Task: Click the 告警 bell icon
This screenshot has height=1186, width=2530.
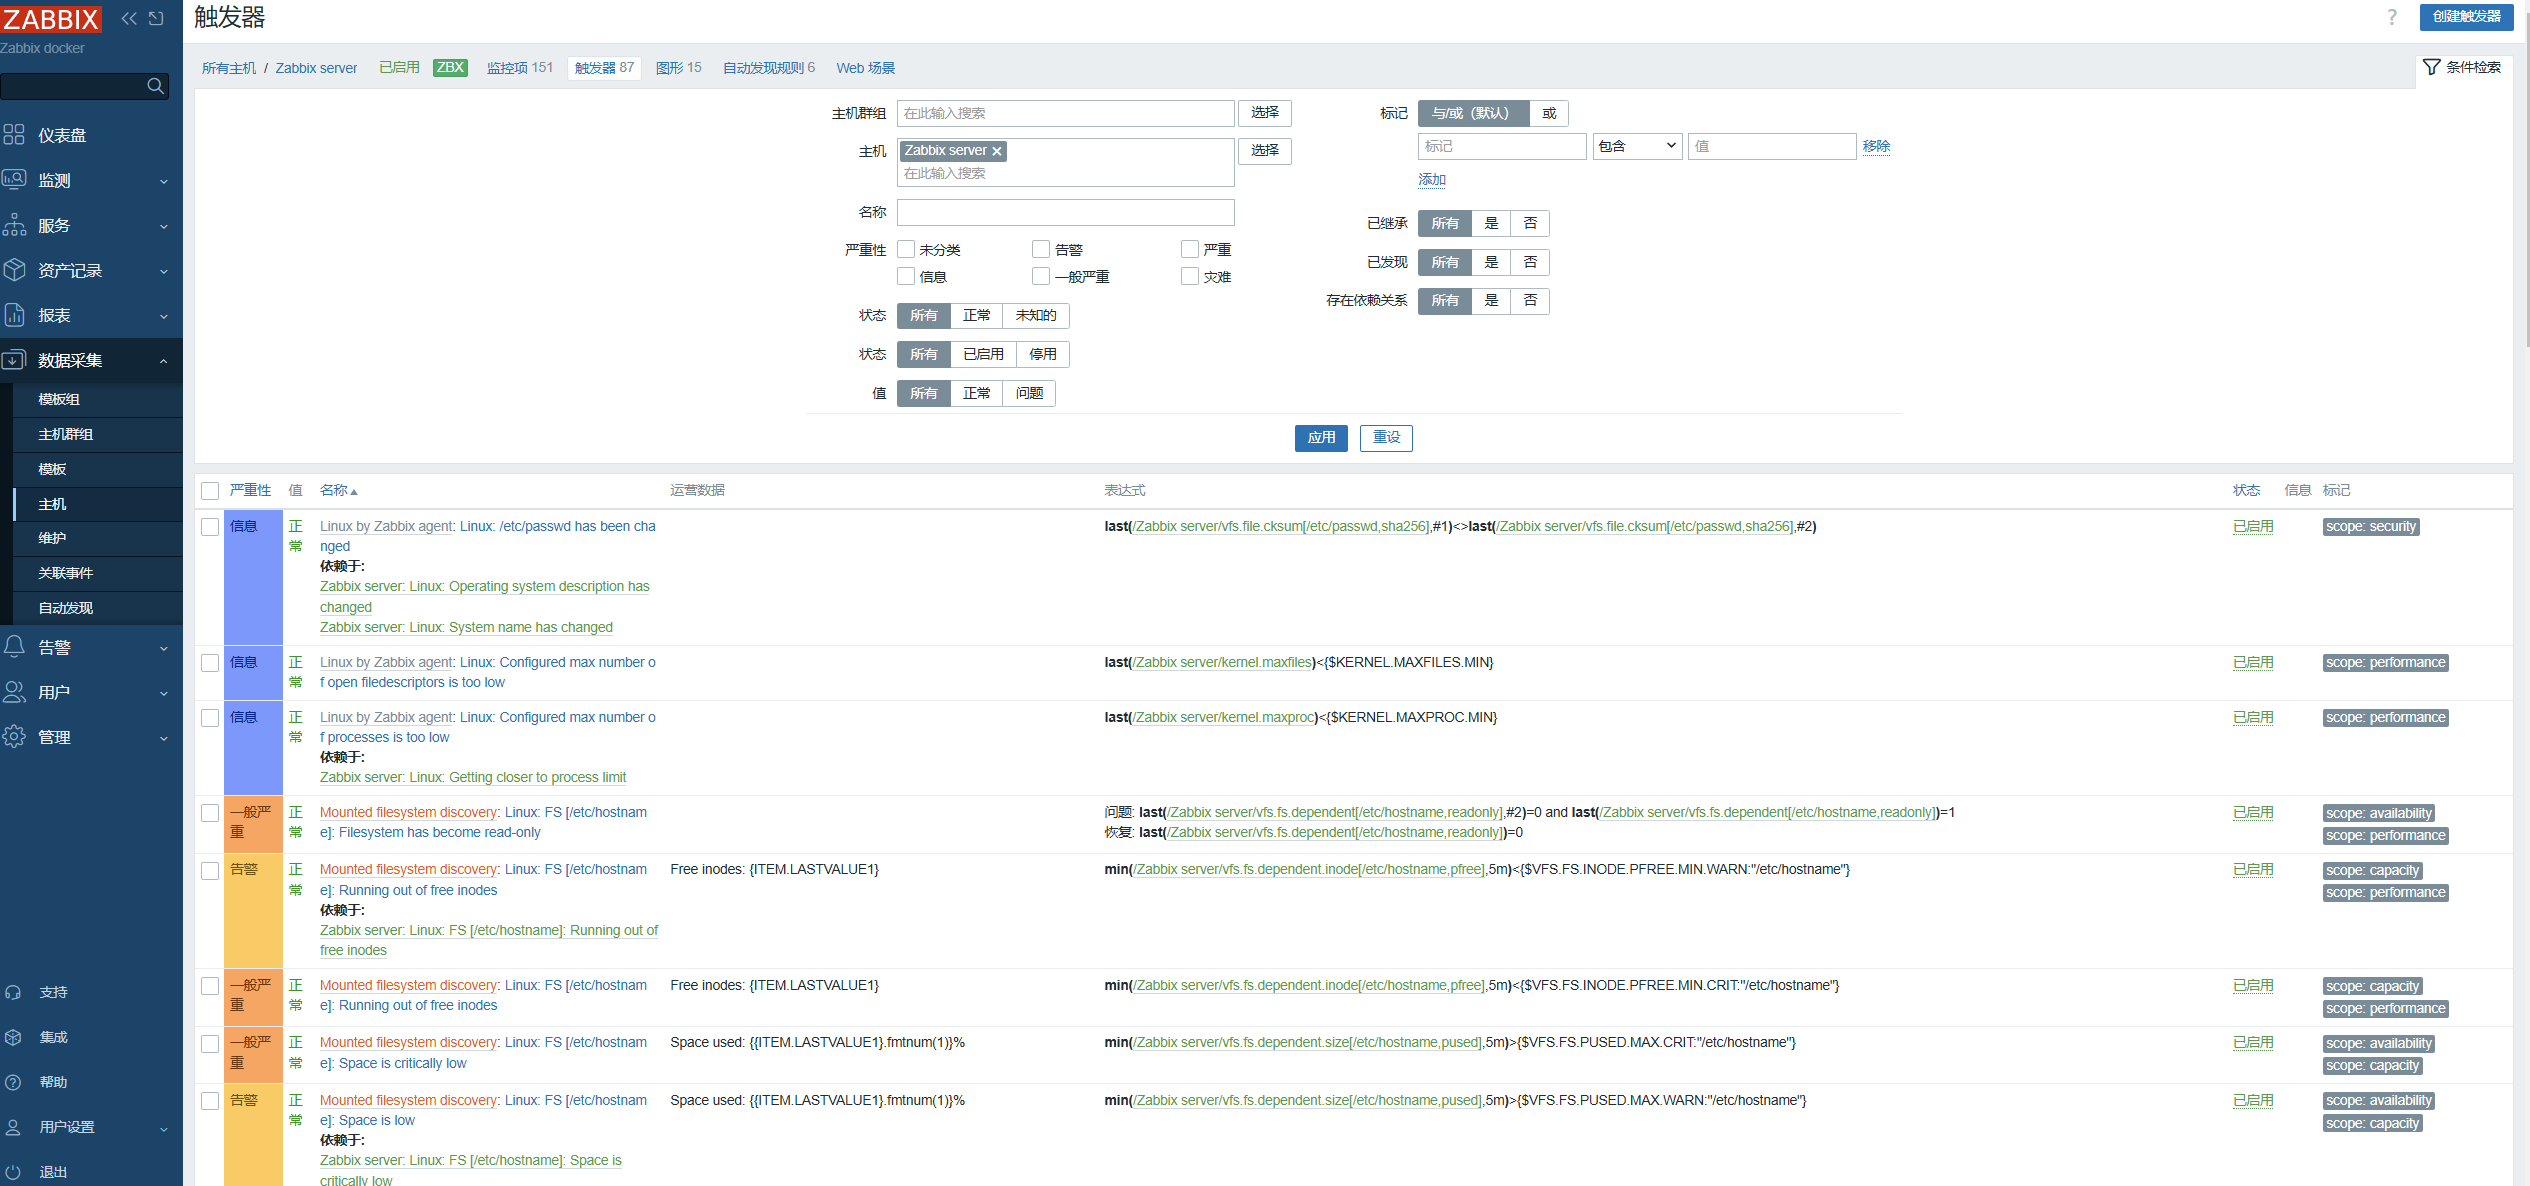Action: point(14,647)
